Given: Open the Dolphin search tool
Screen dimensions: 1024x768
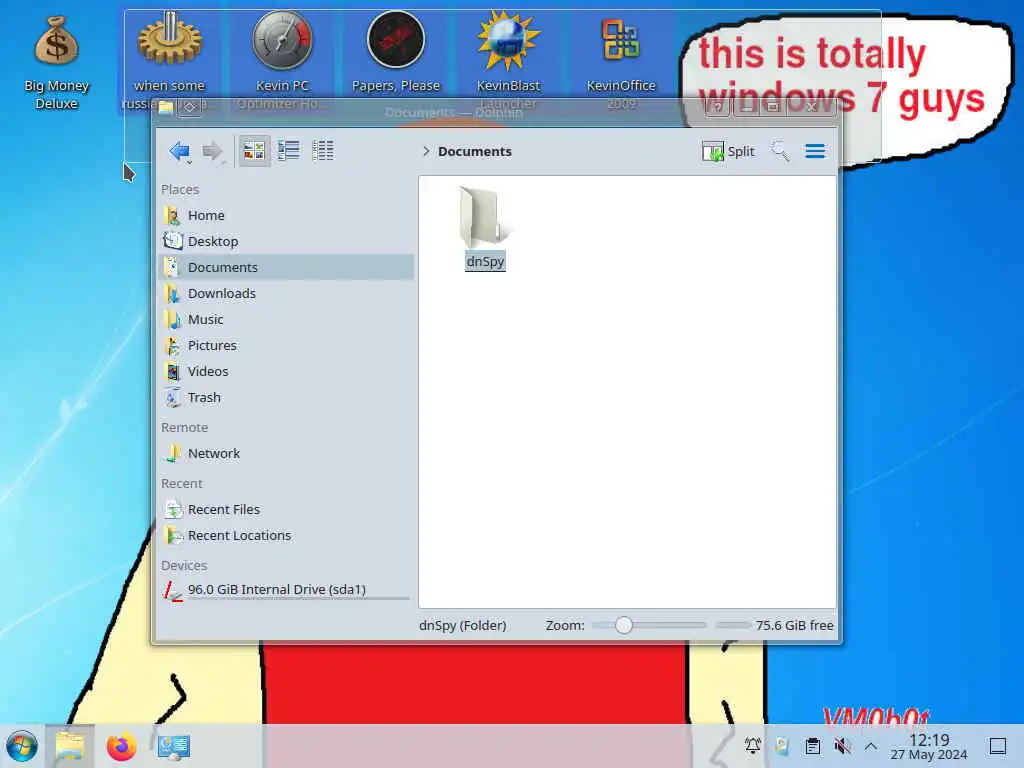Looking at the screenshot, I should pos(780,151).
